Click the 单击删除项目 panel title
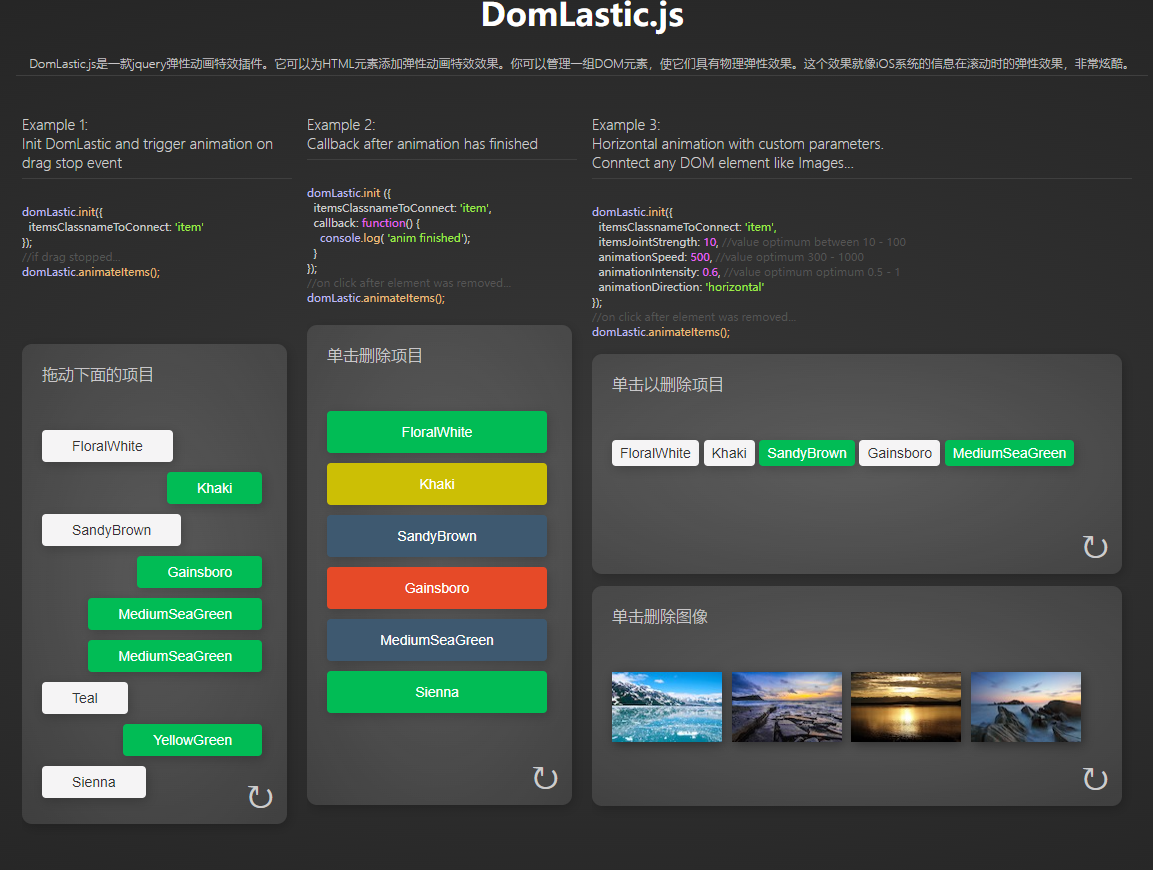The image size is (1153, 870). point(375,356)
